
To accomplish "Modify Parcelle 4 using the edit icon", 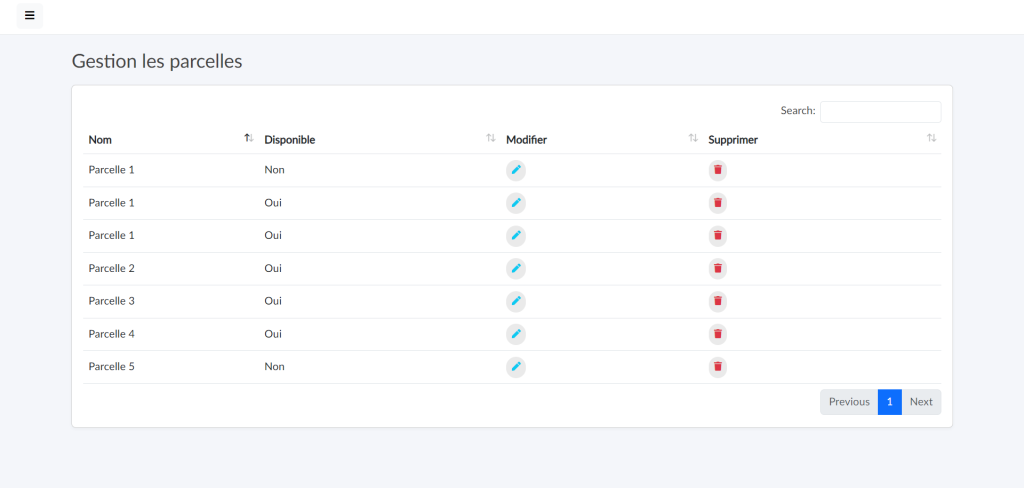I will 516,334.
